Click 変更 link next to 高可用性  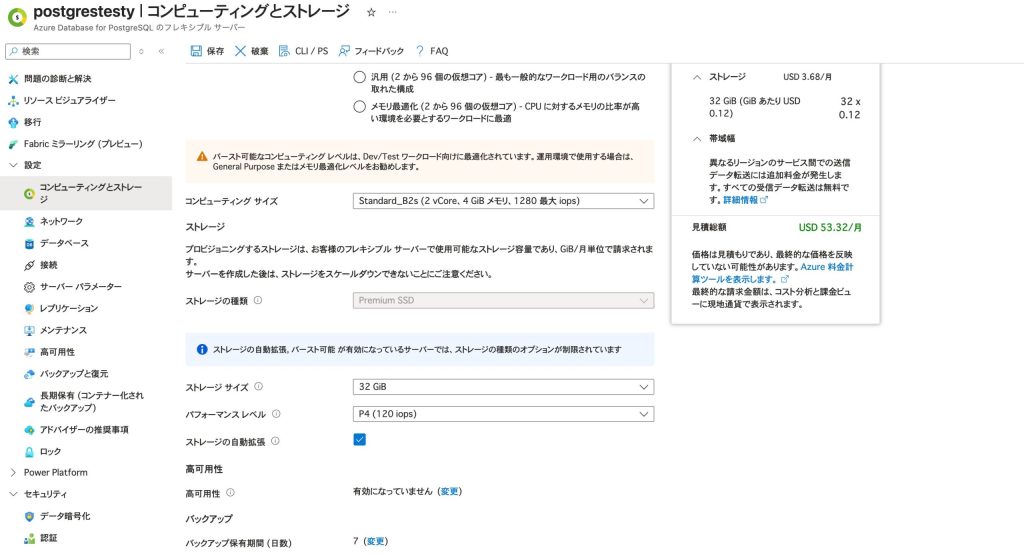[x=450, y=492]
